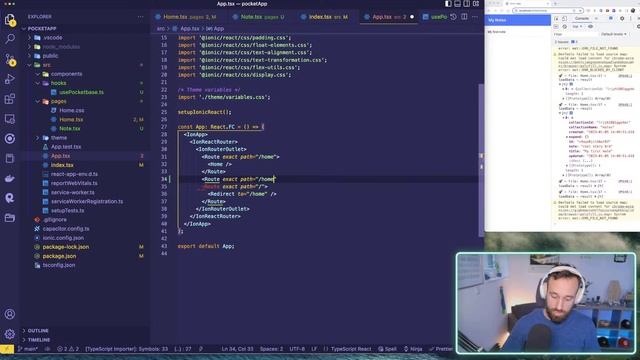
Task: Click Explorer panel more actions ellipsis
Action: click(x=140, y=17)
